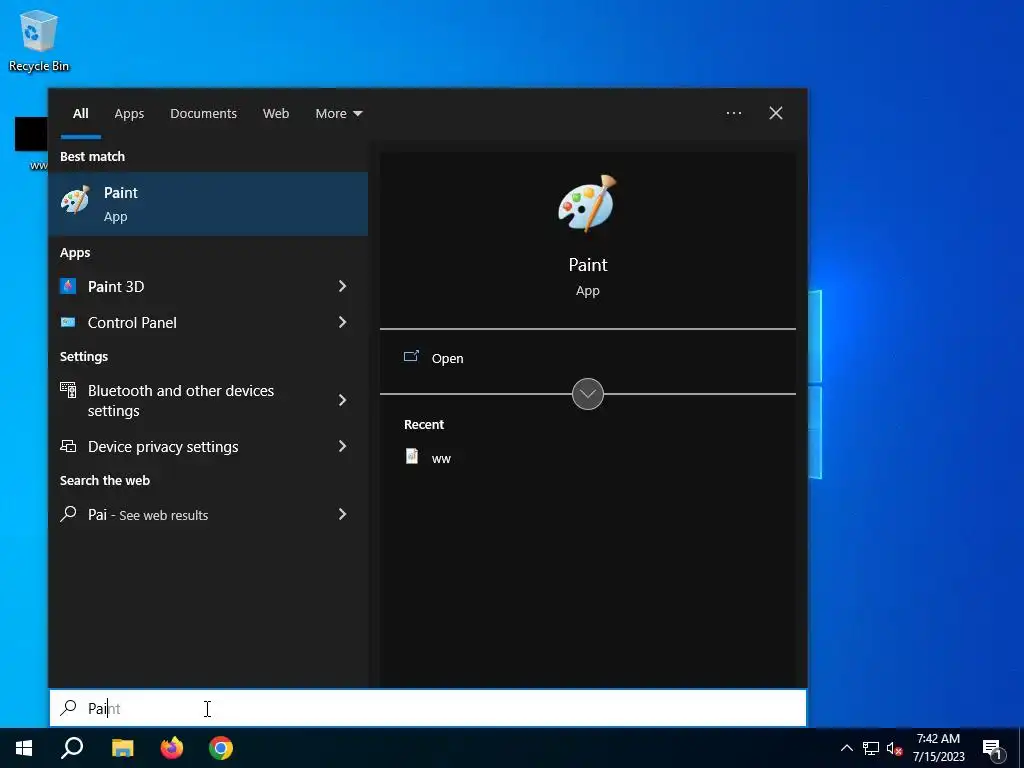The image size is (1024, 768).
Task: Click the Paint 3D app icon
Action: (68, 286)
